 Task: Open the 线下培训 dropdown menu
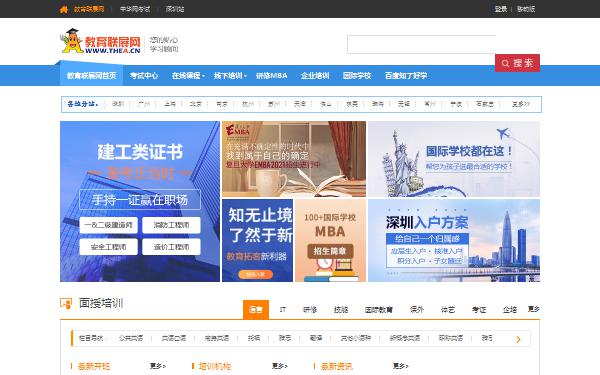(x=230, y=76)
